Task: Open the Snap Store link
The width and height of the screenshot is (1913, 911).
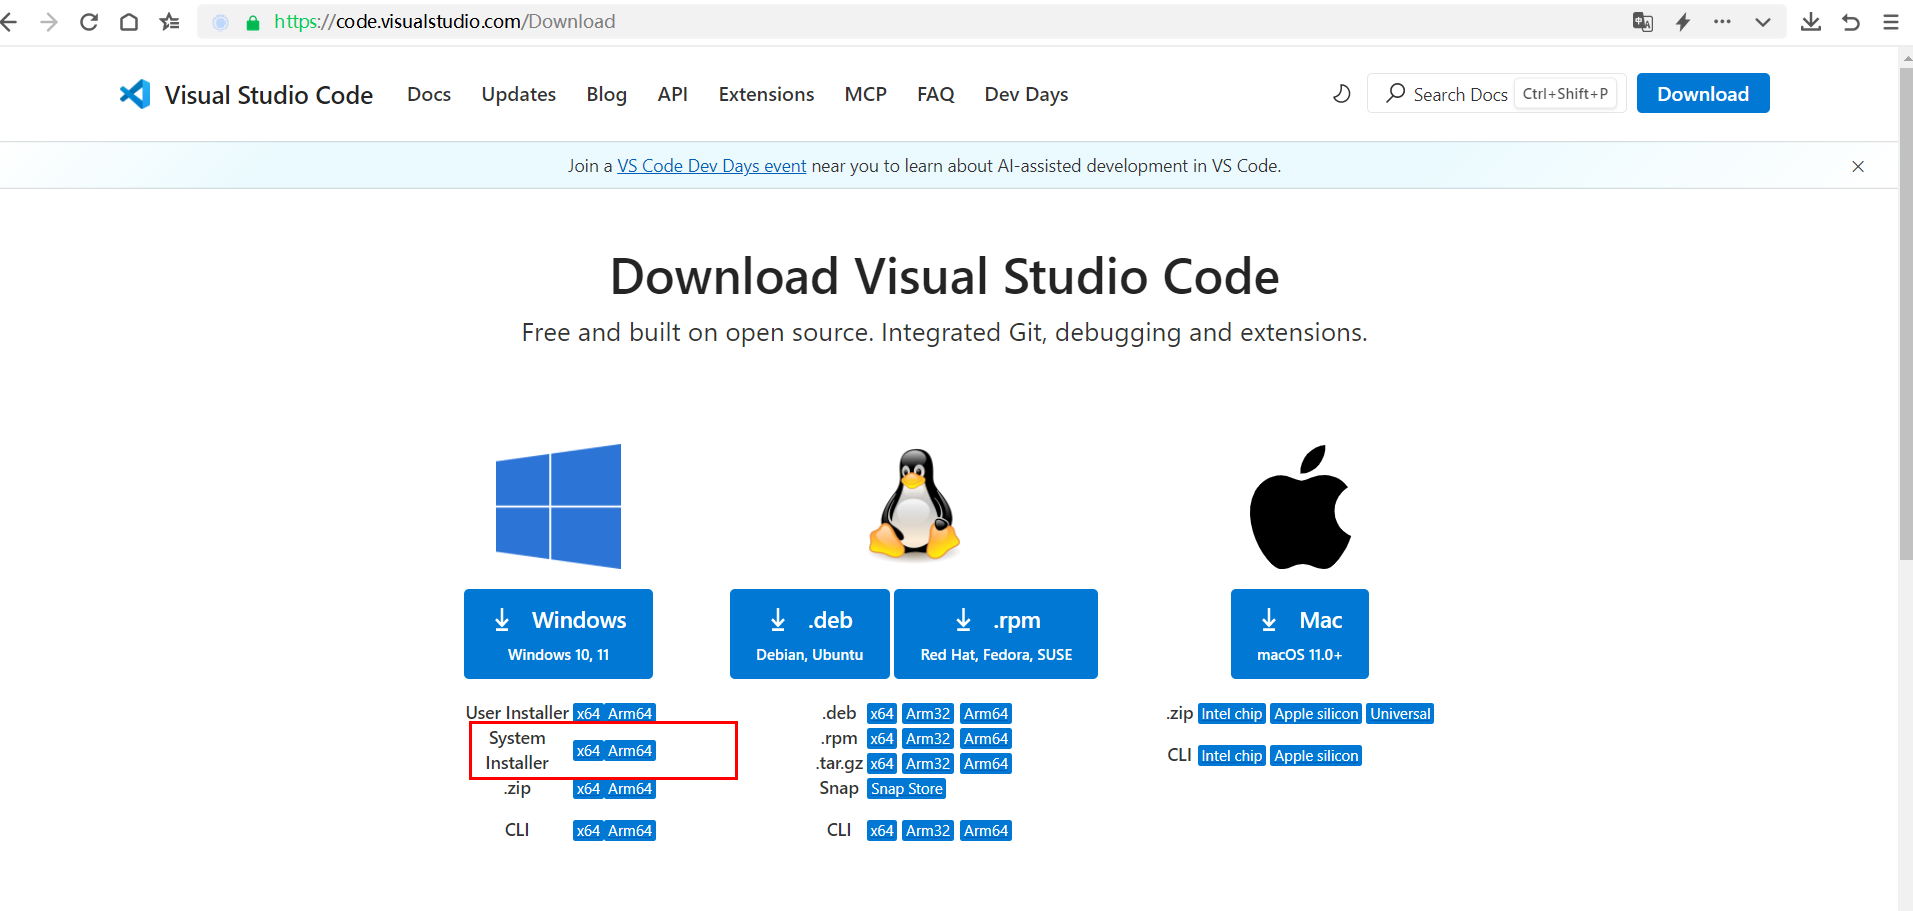Action: pos(907,789)
